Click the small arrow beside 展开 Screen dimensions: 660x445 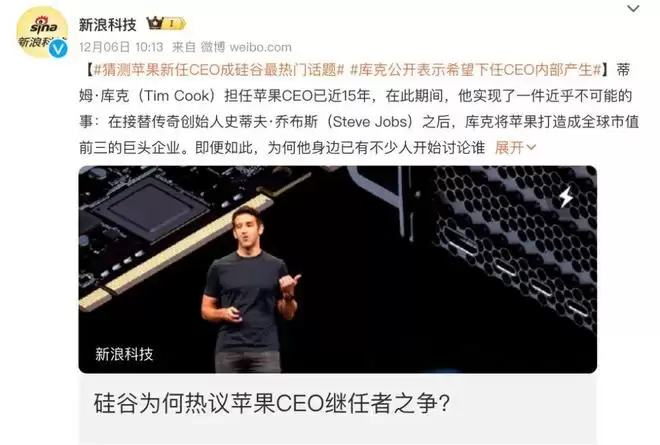(531, 148)
